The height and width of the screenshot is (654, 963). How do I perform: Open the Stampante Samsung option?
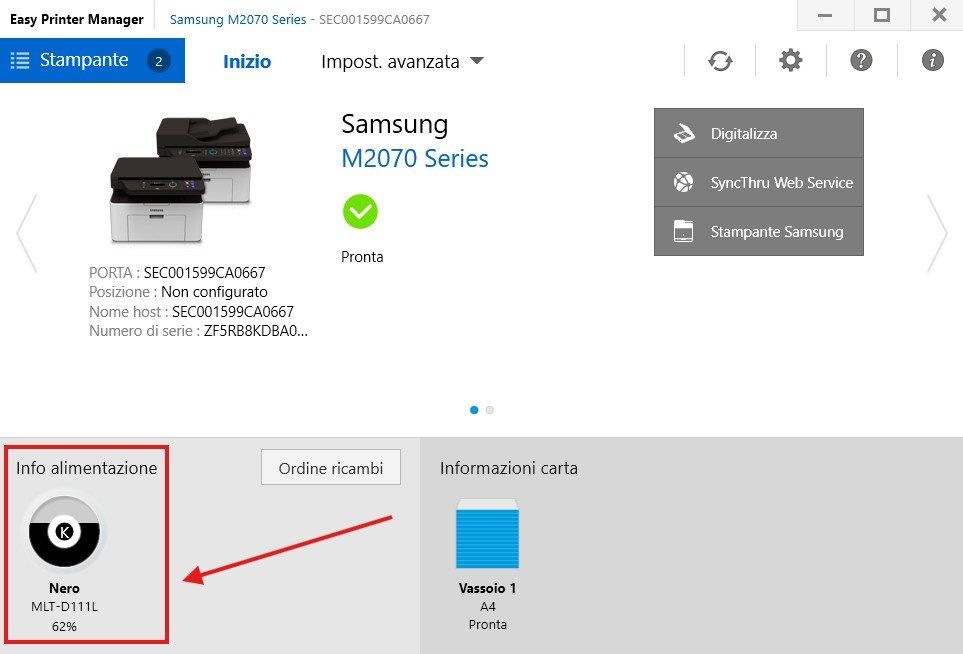[758, 232]
